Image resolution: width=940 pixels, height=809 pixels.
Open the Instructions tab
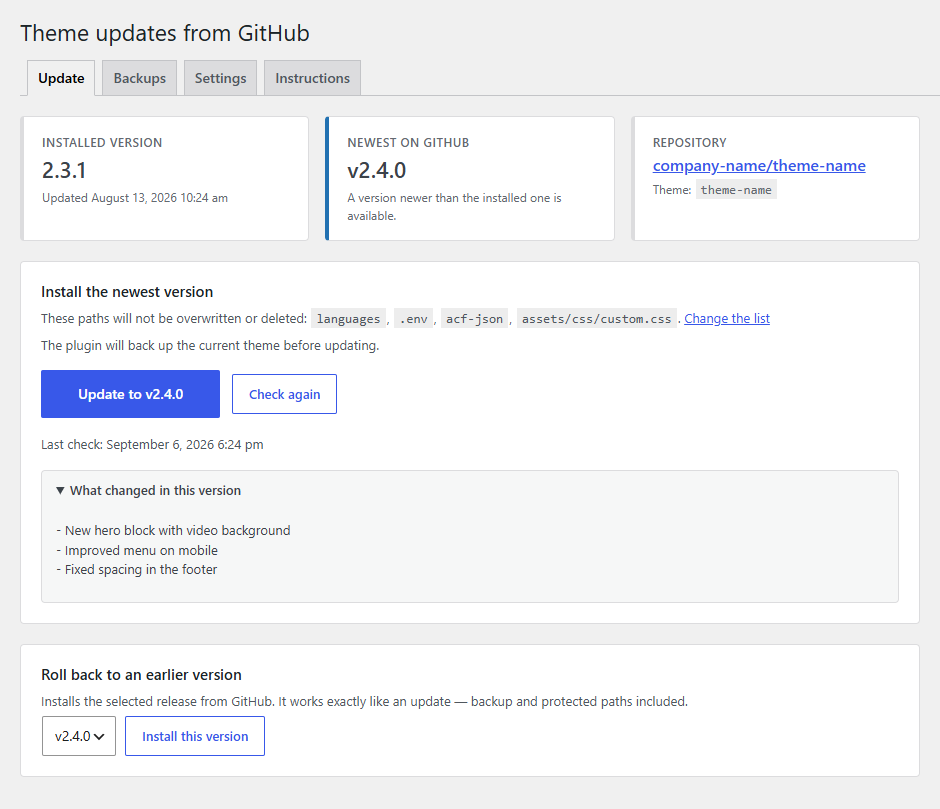[312, 78]
